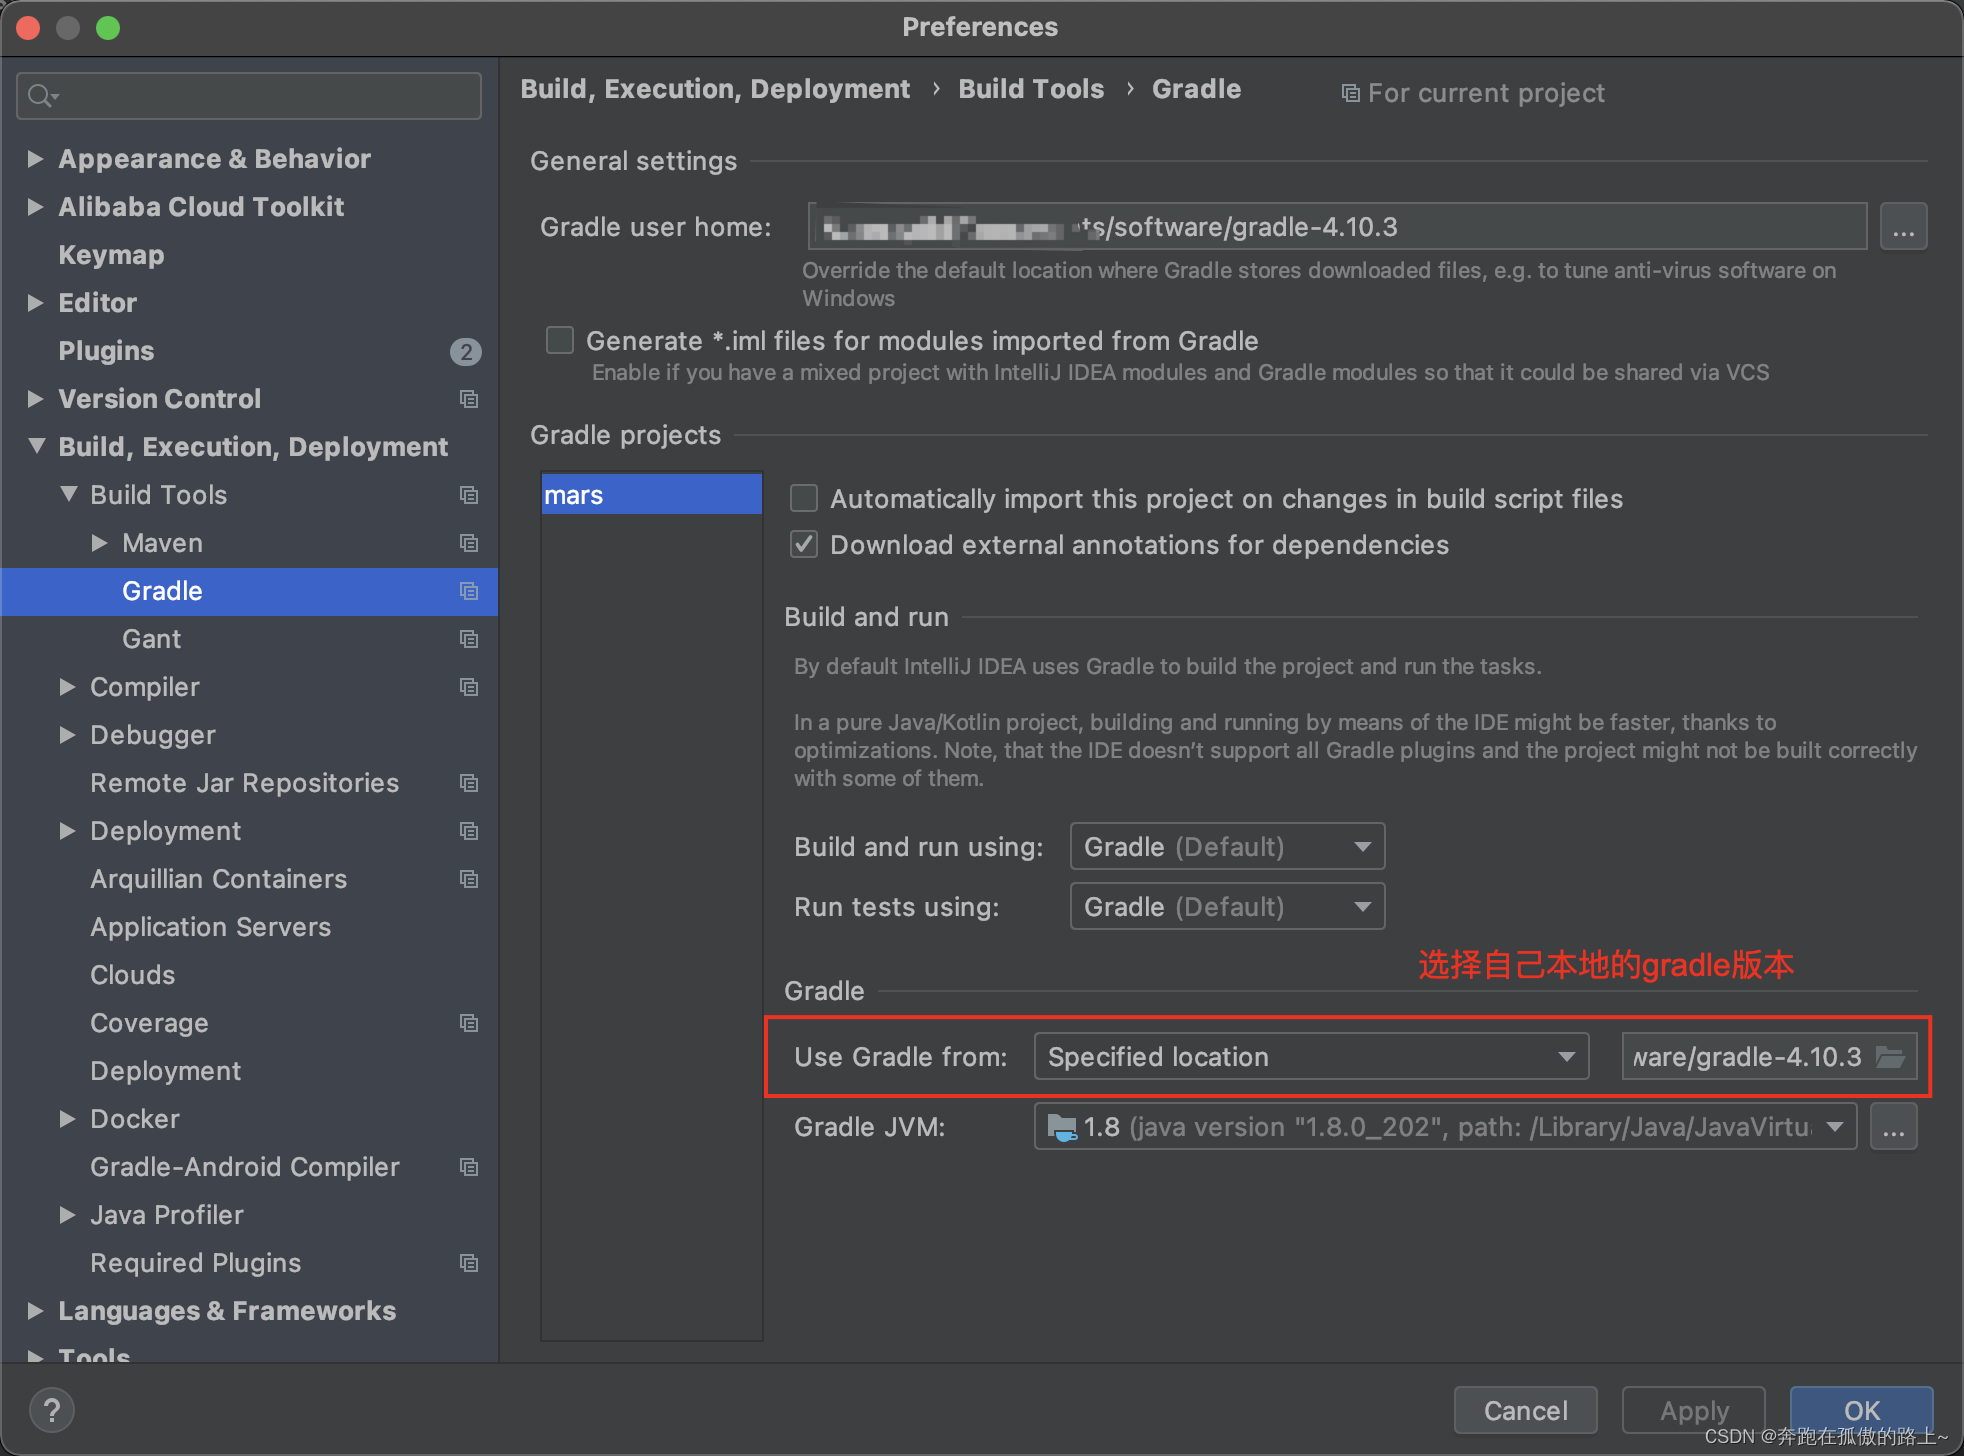Toggle automatically import this project checkbox

point(804,498)
